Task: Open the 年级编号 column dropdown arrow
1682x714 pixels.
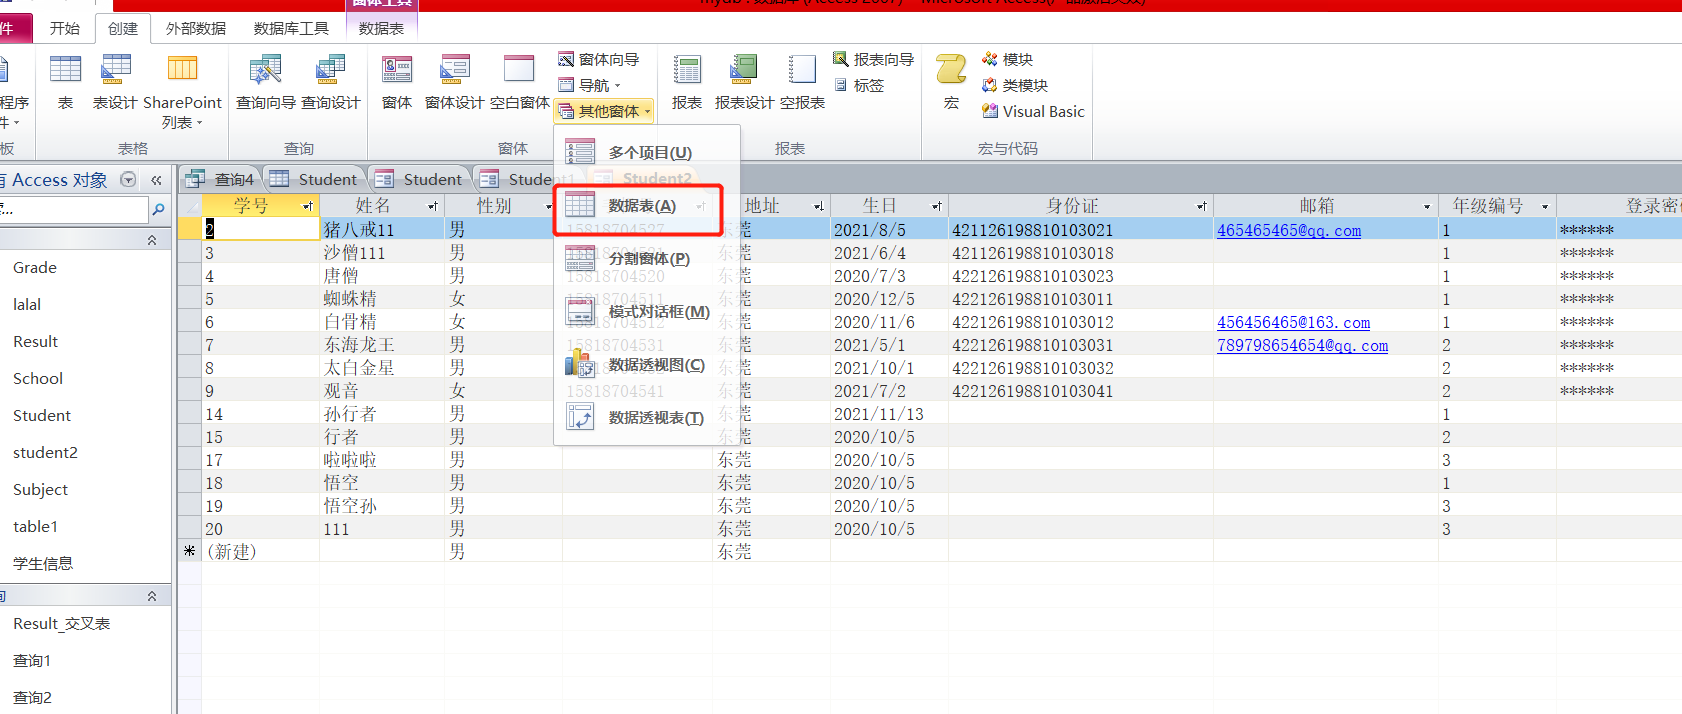Action: [1545, 206]
